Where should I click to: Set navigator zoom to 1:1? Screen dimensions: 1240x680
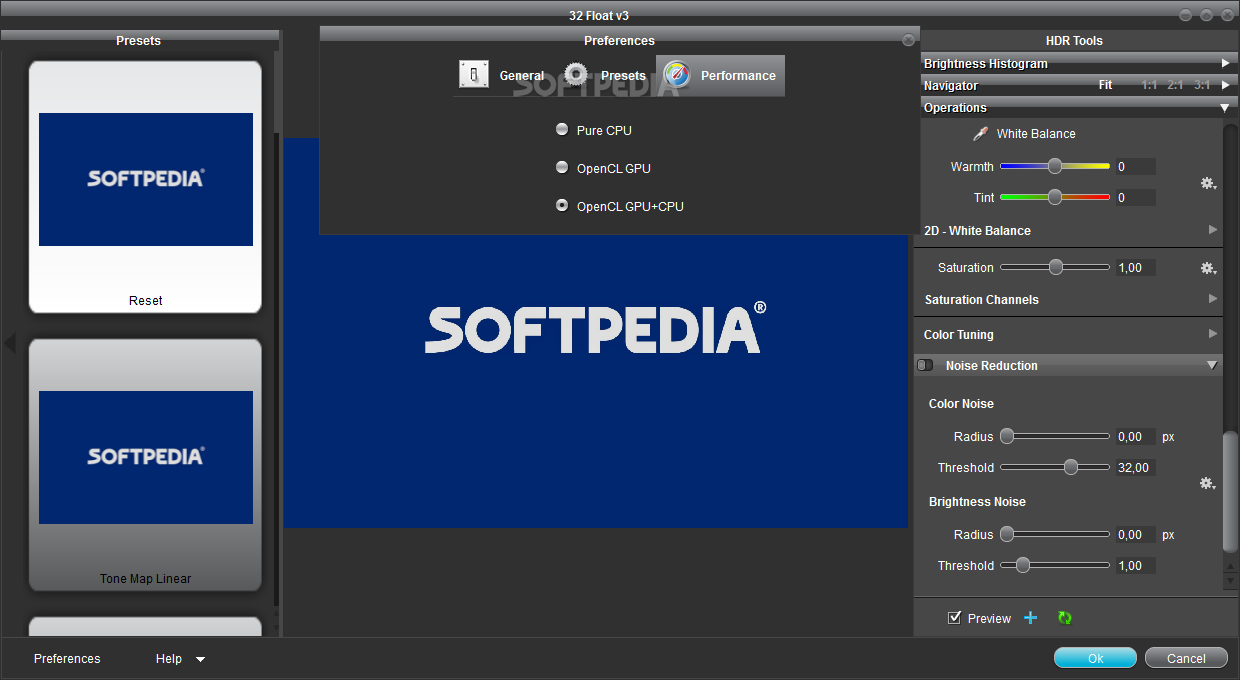click(x=1149, y=85)
